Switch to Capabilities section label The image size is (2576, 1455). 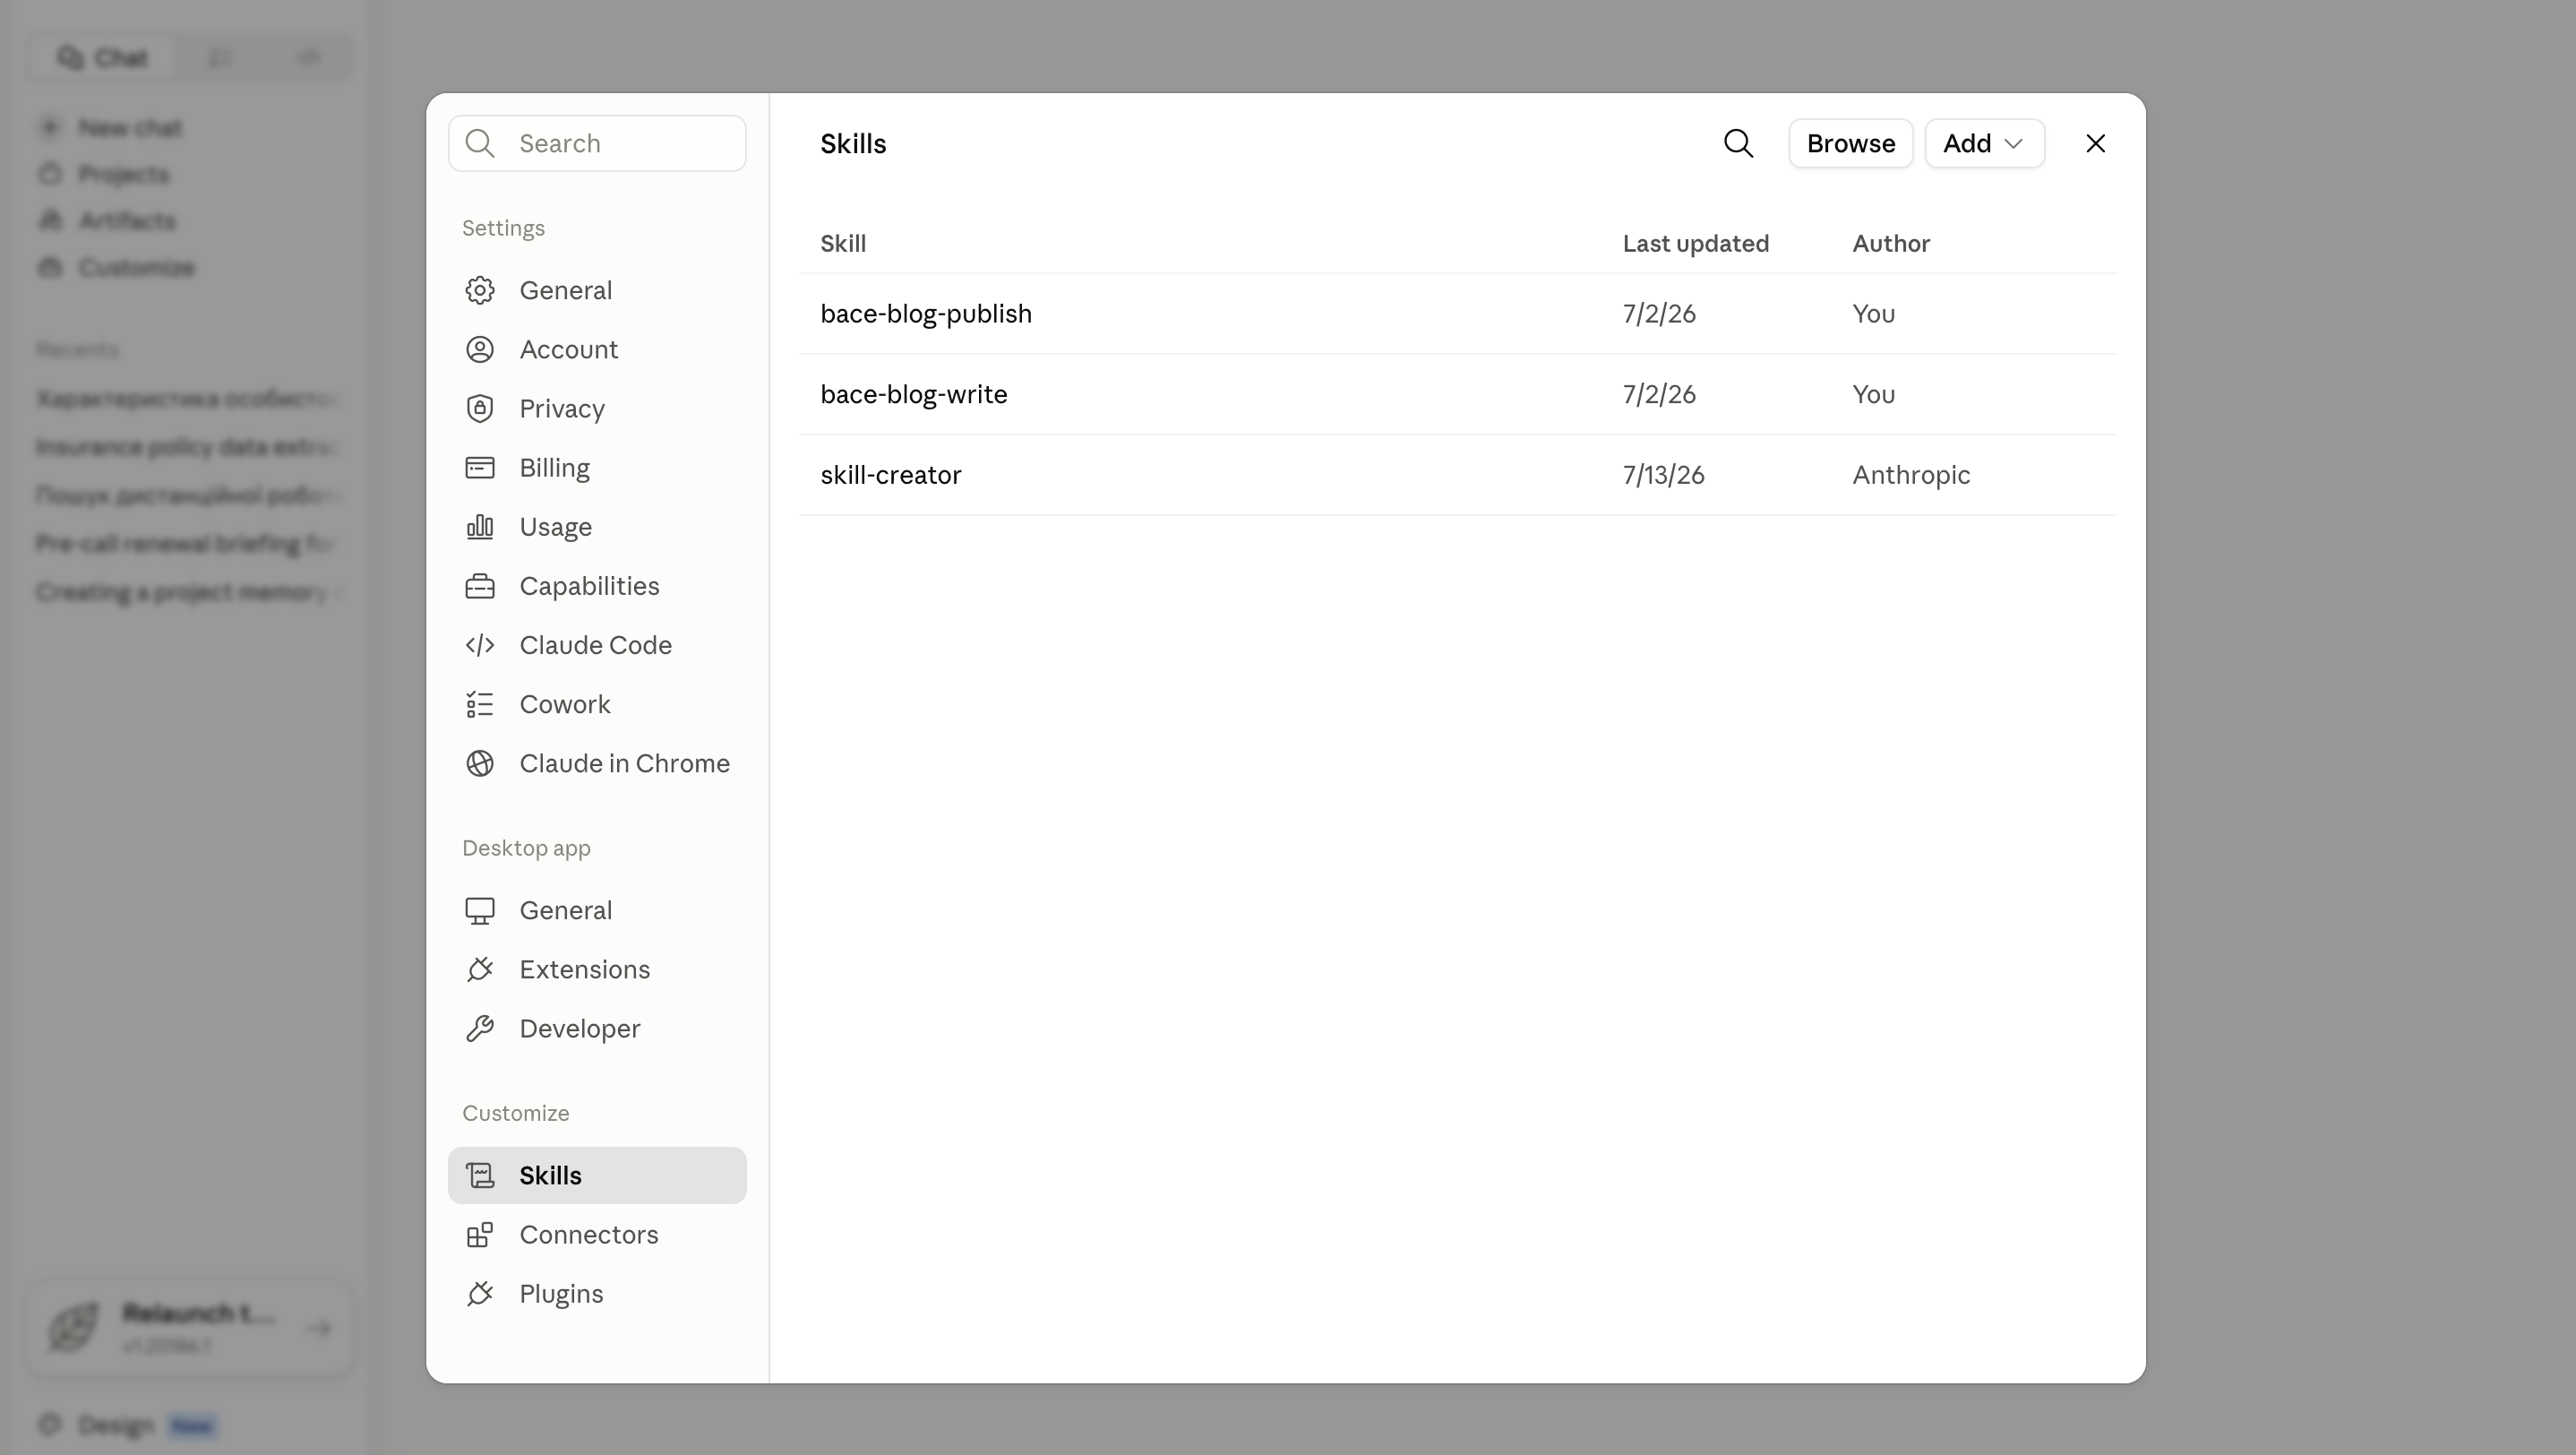coord(589,585)
